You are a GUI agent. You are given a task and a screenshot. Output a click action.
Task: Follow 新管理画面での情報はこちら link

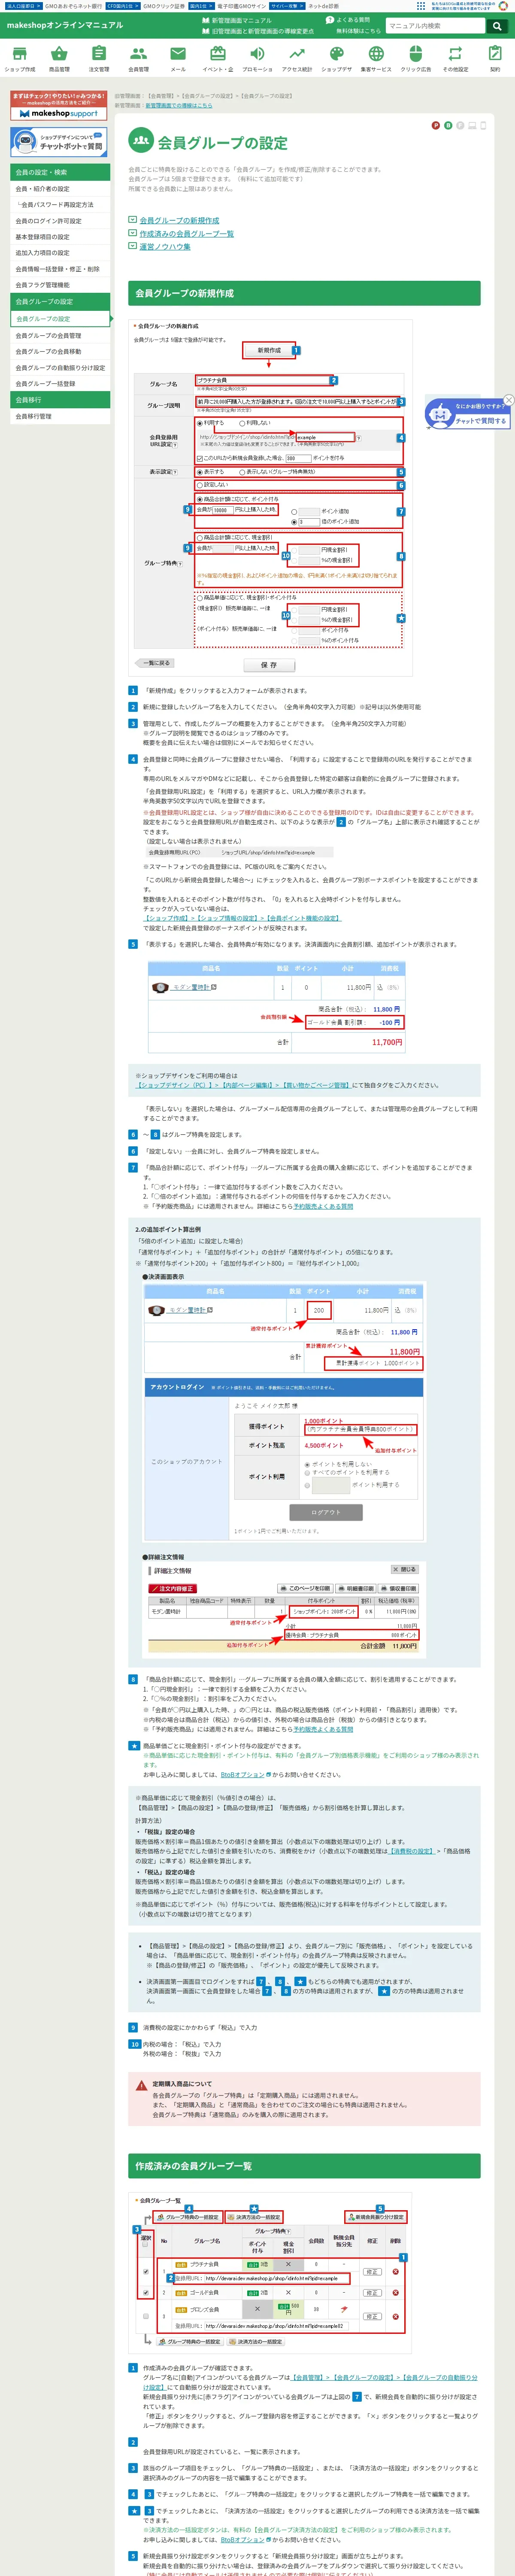pyautogui.click(x=178, y=105)
